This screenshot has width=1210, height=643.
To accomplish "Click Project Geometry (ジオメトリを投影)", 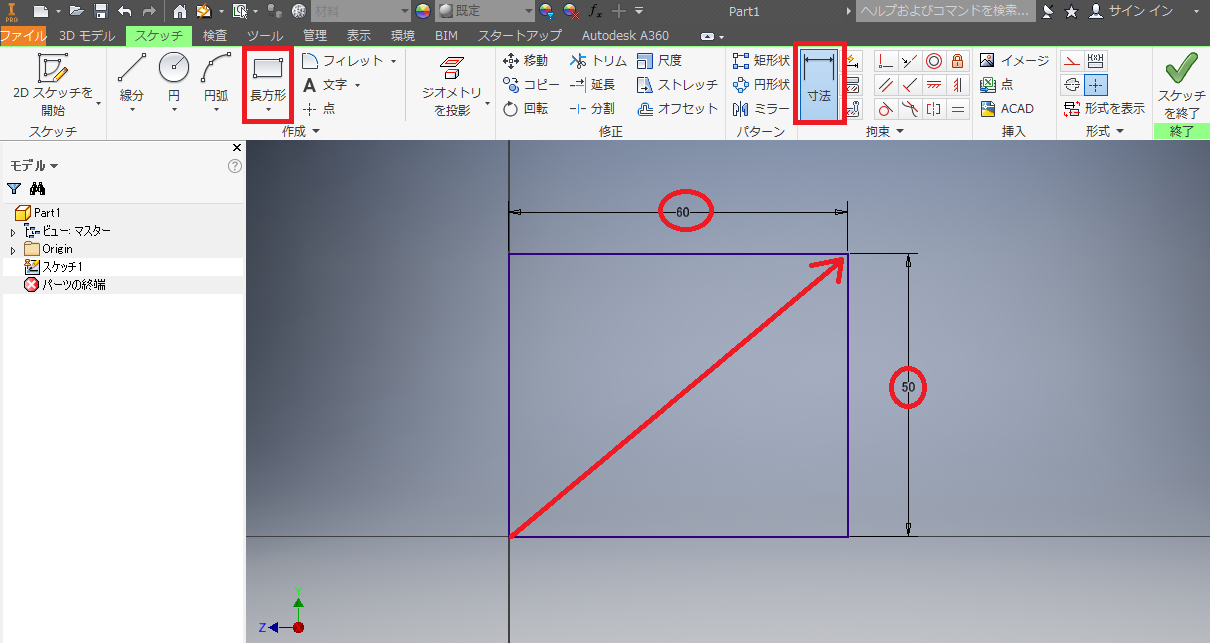I will click(x=452, y=86).
